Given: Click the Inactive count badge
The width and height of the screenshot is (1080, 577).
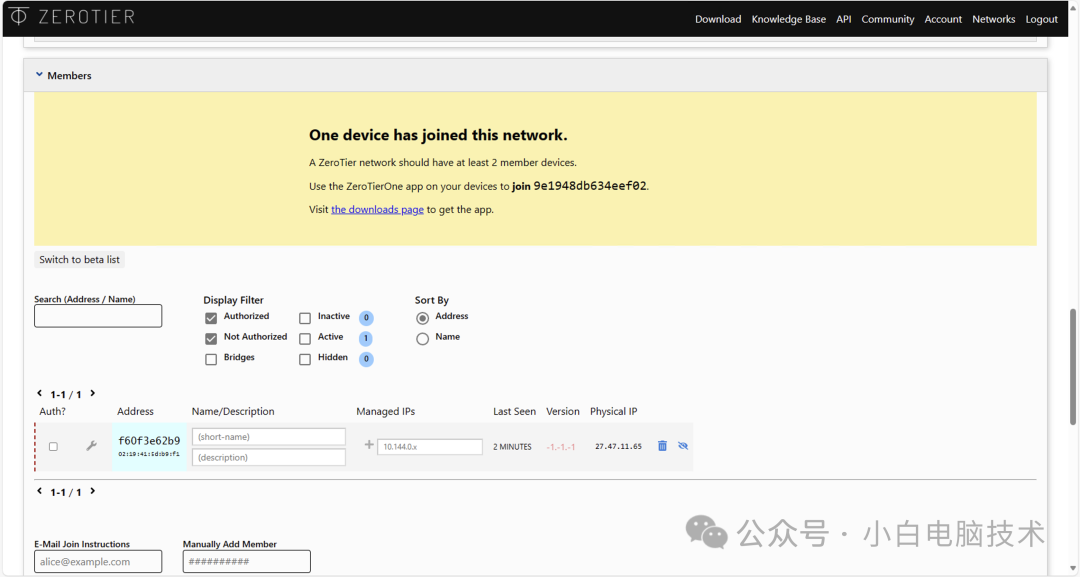Looking at the screenshot, I should [x=366, y=318].
